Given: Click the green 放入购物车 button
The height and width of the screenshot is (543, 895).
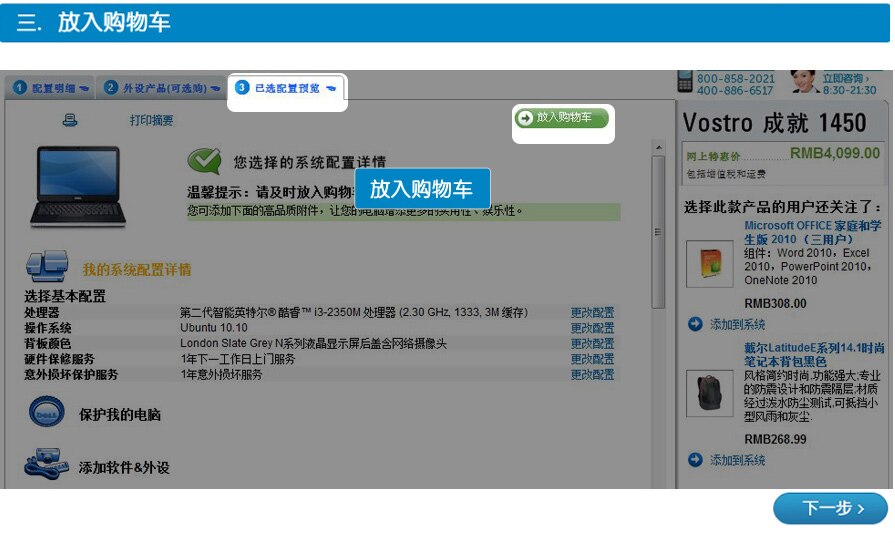Looking at the screenshot, I should (562, 118).
